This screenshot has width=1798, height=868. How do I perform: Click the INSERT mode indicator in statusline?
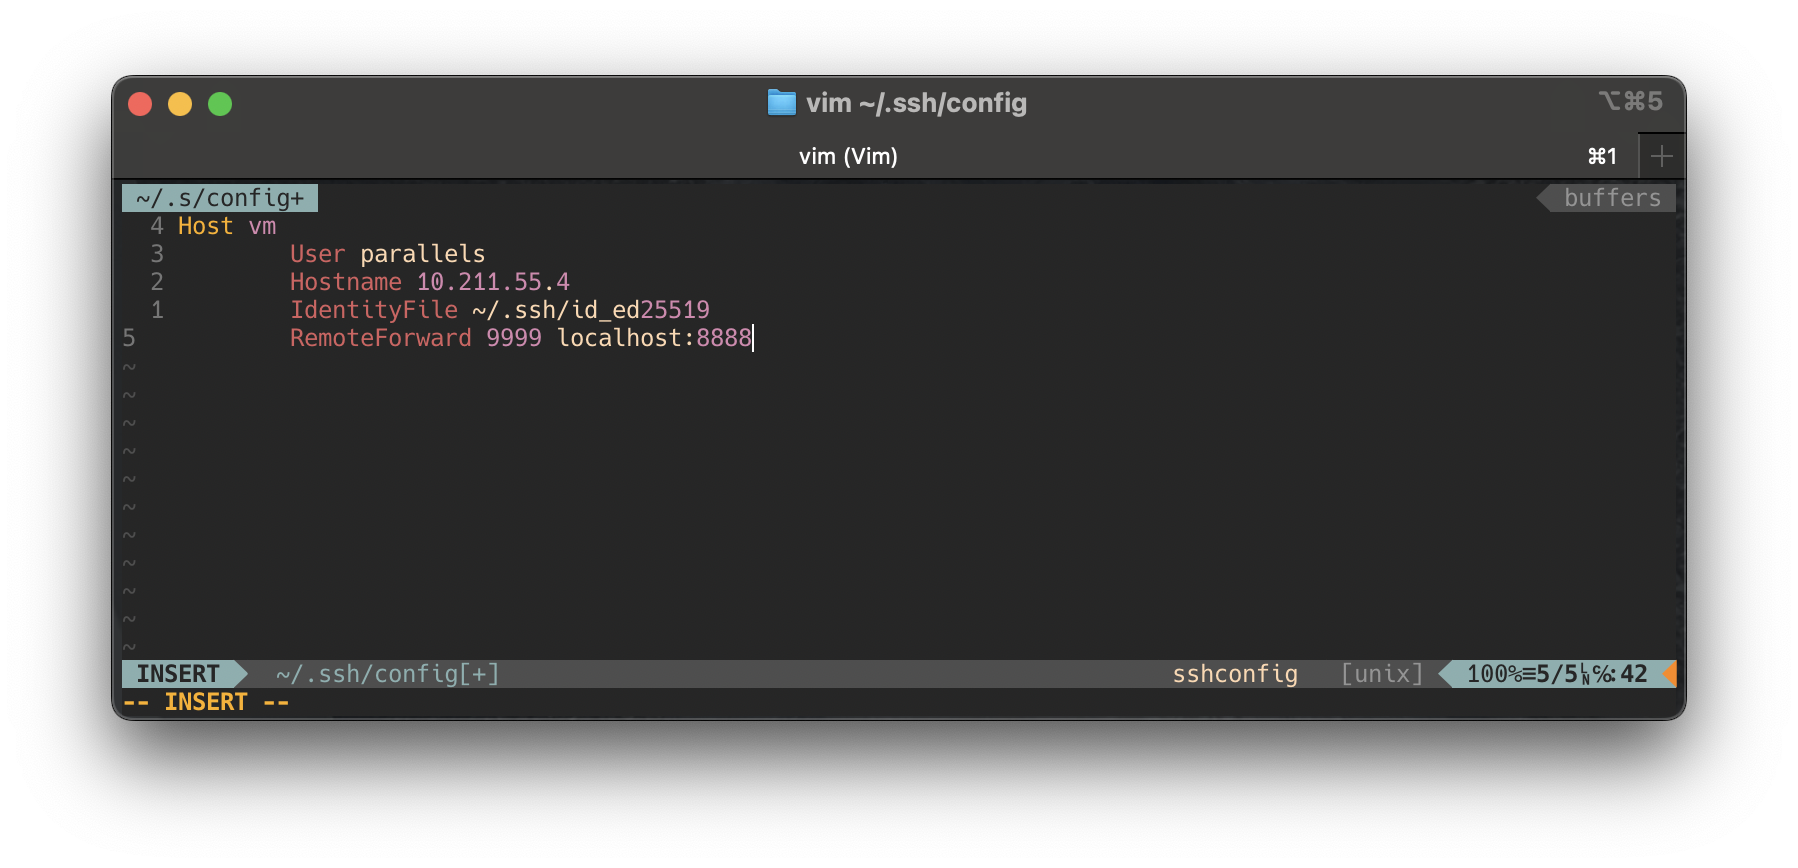coord(178,674)
